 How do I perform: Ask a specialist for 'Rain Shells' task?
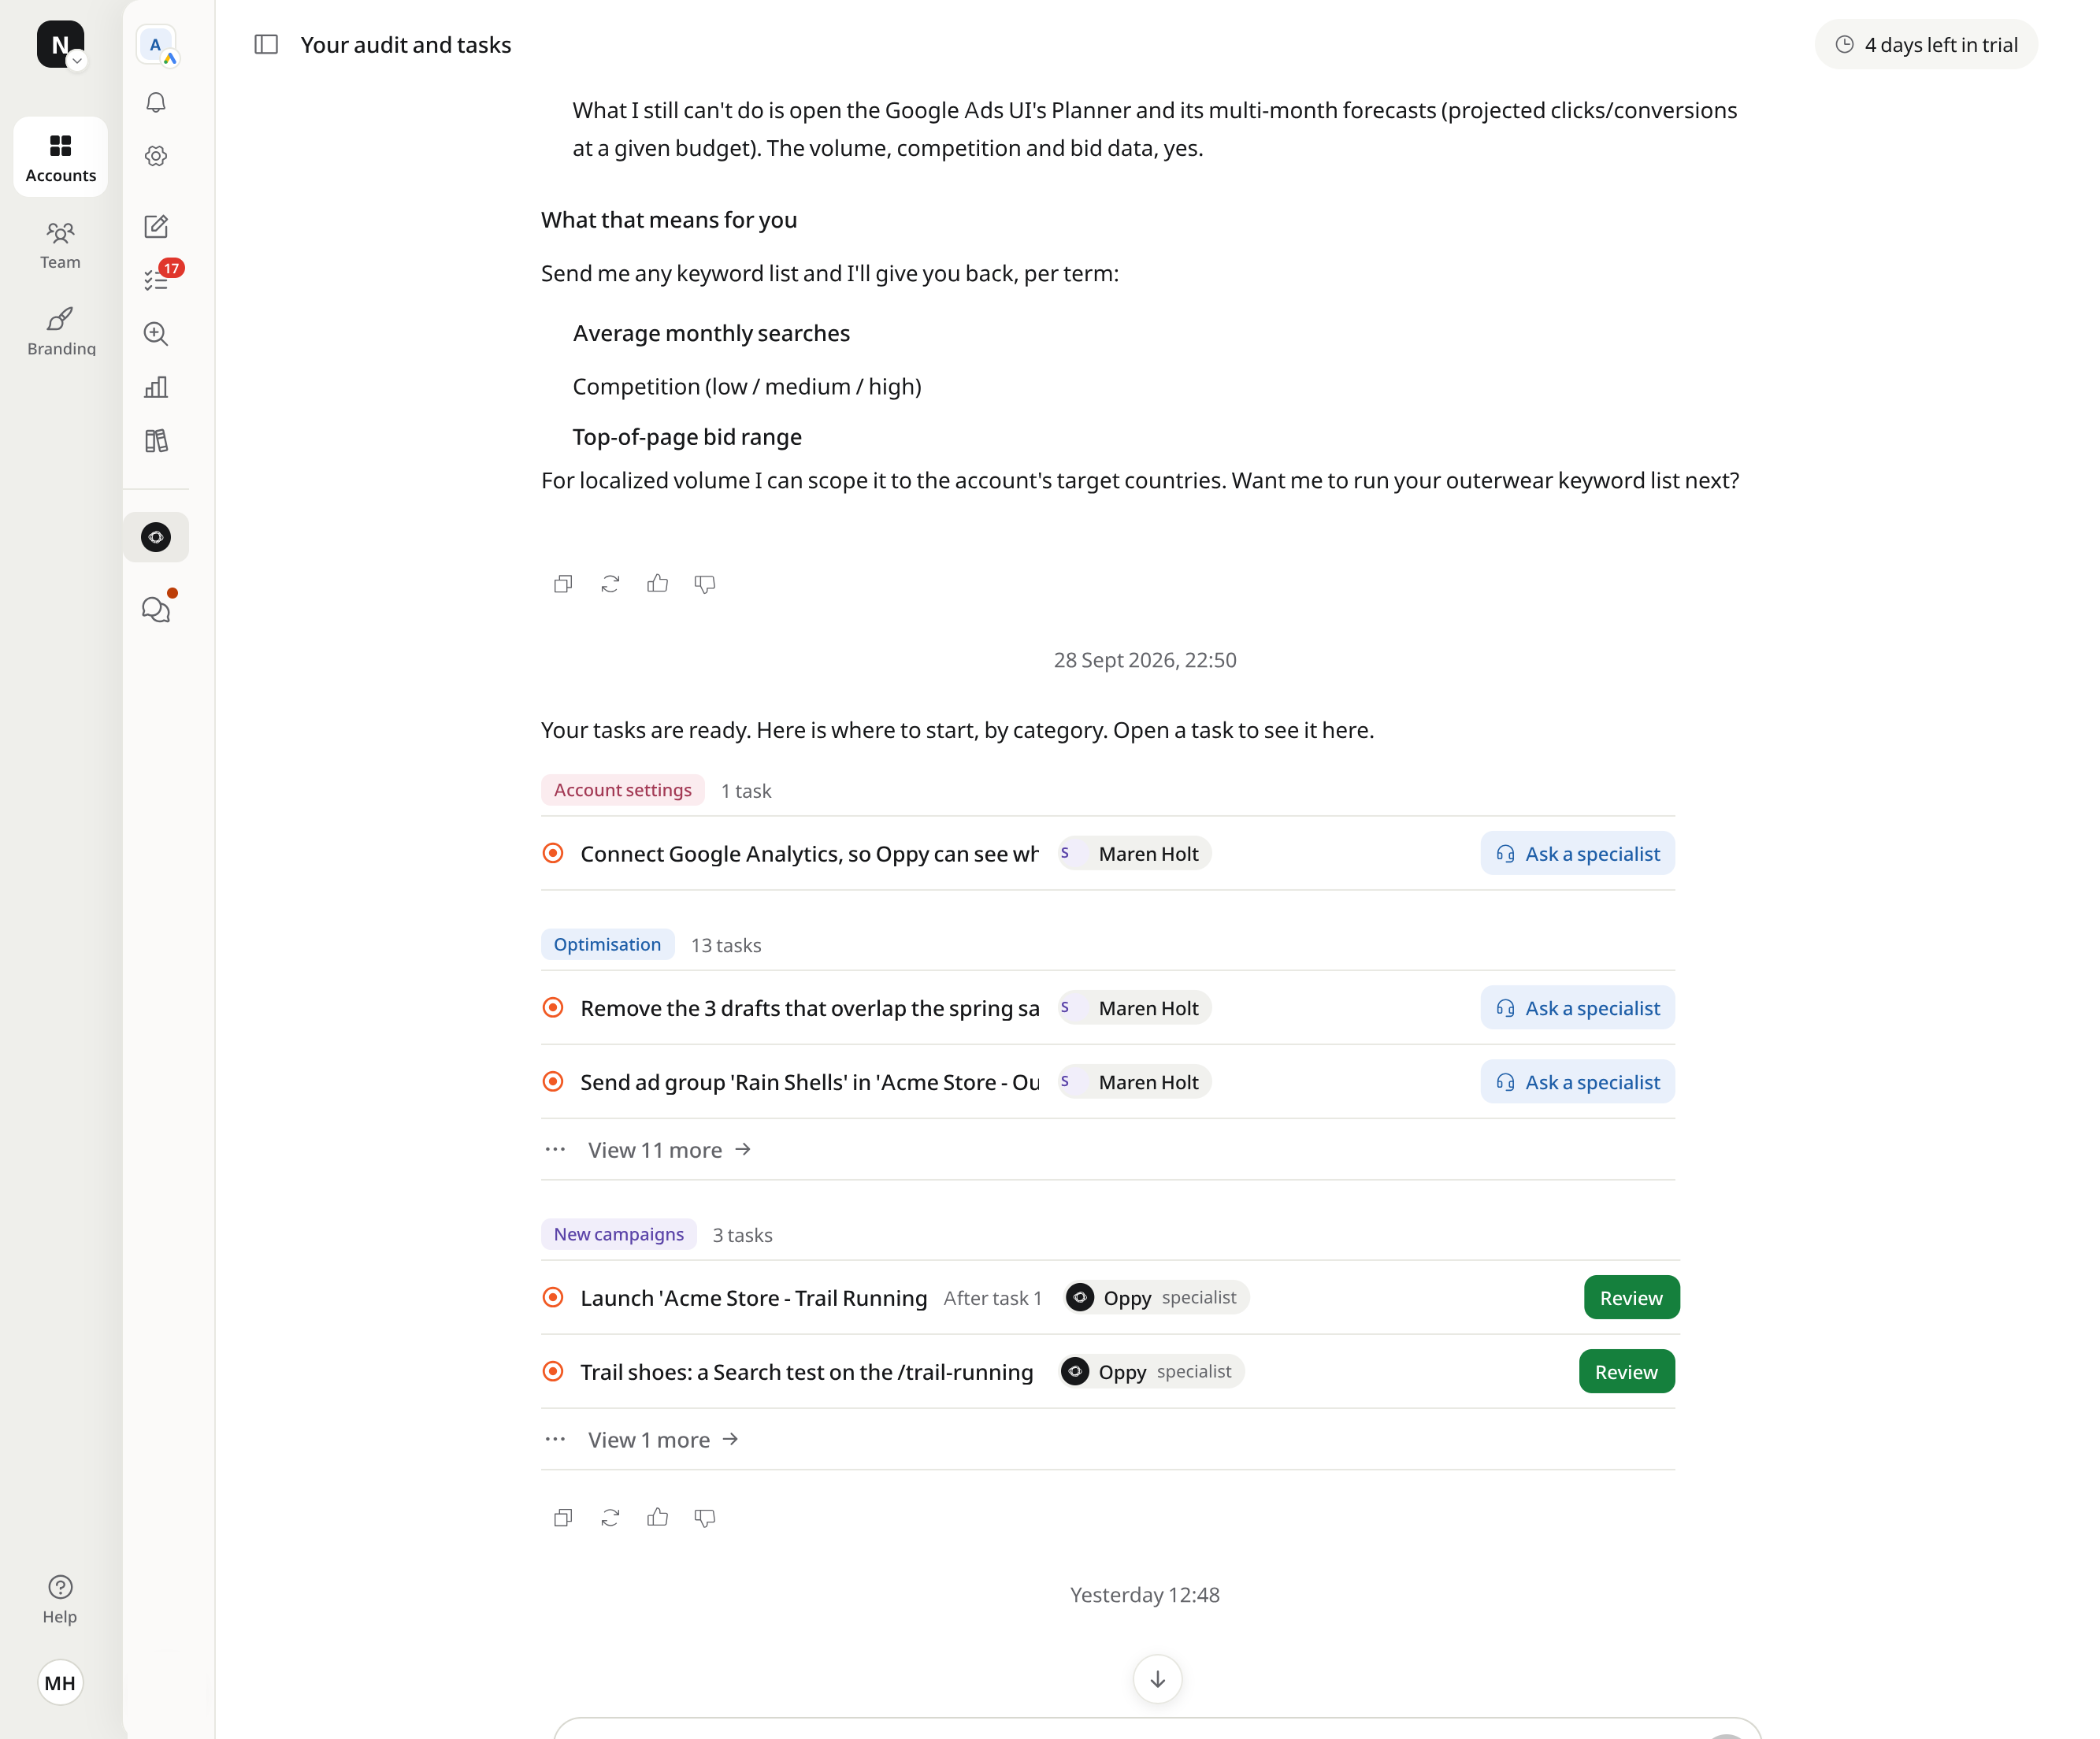click(x=1577, y=1081)
